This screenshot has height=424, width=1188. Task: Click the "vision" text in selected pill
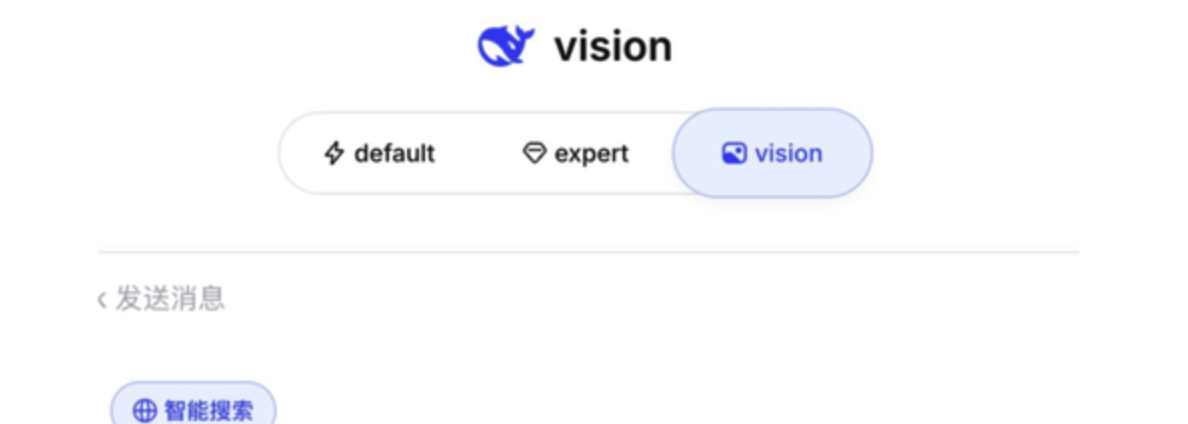click(x=788, y=154)
